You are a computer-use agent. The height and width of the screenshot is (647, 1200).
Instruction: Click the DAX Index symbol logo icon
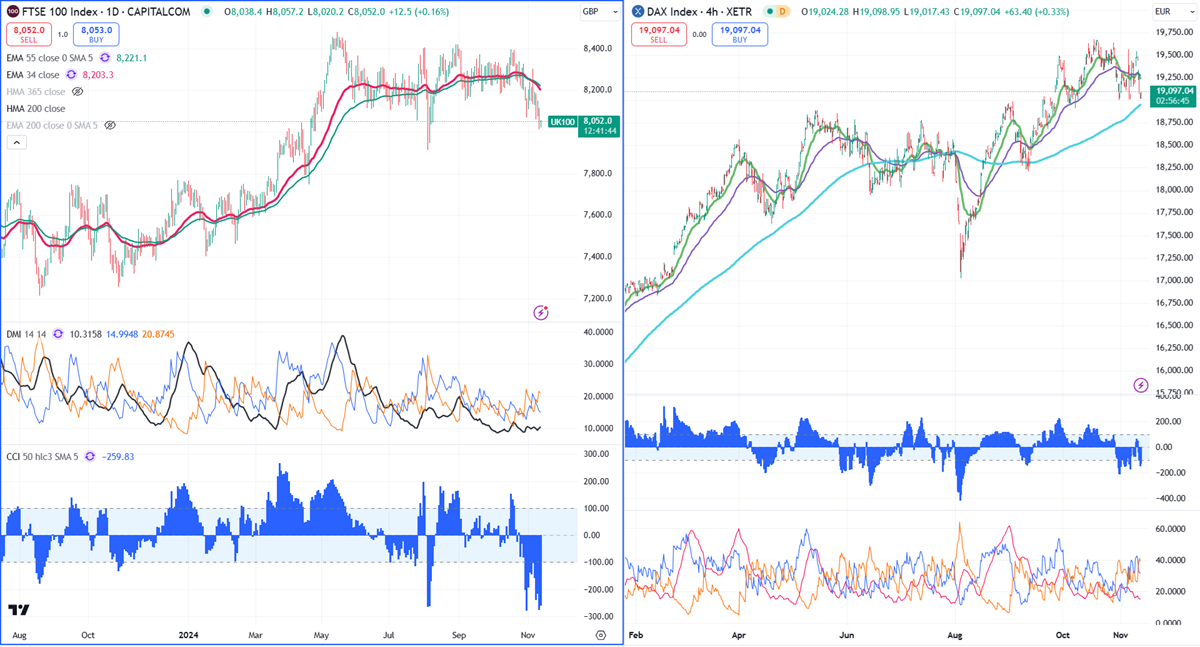tap(637, 11)
